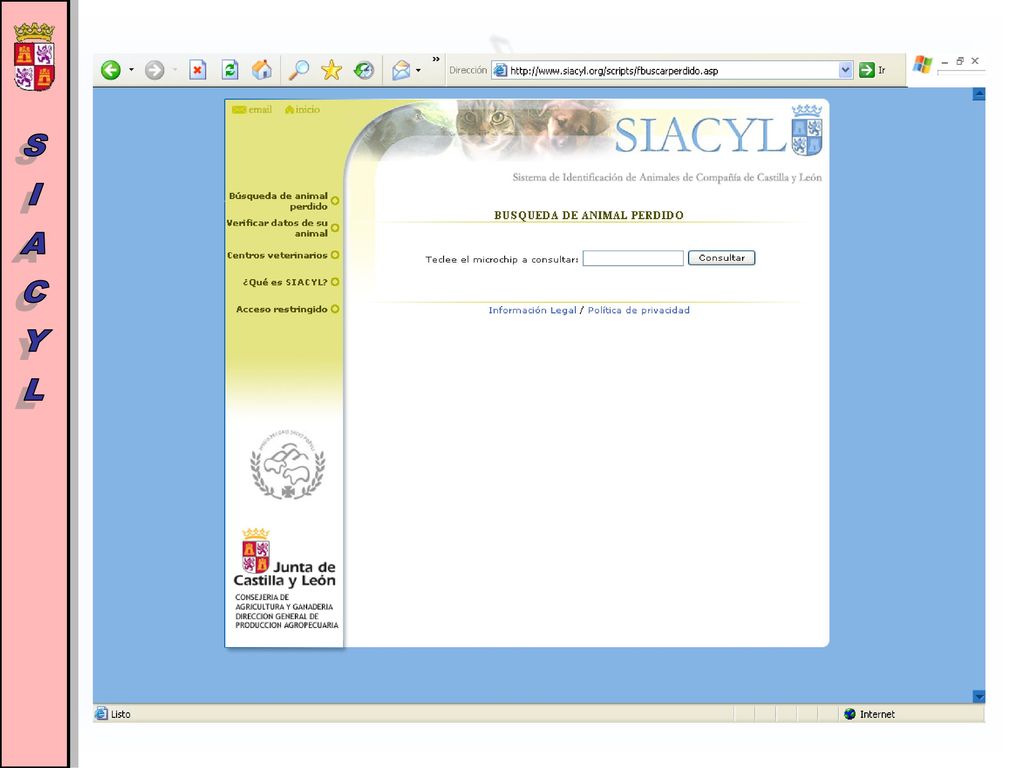
Task: Open the Información Legal link
Action: tap(532, 310)
